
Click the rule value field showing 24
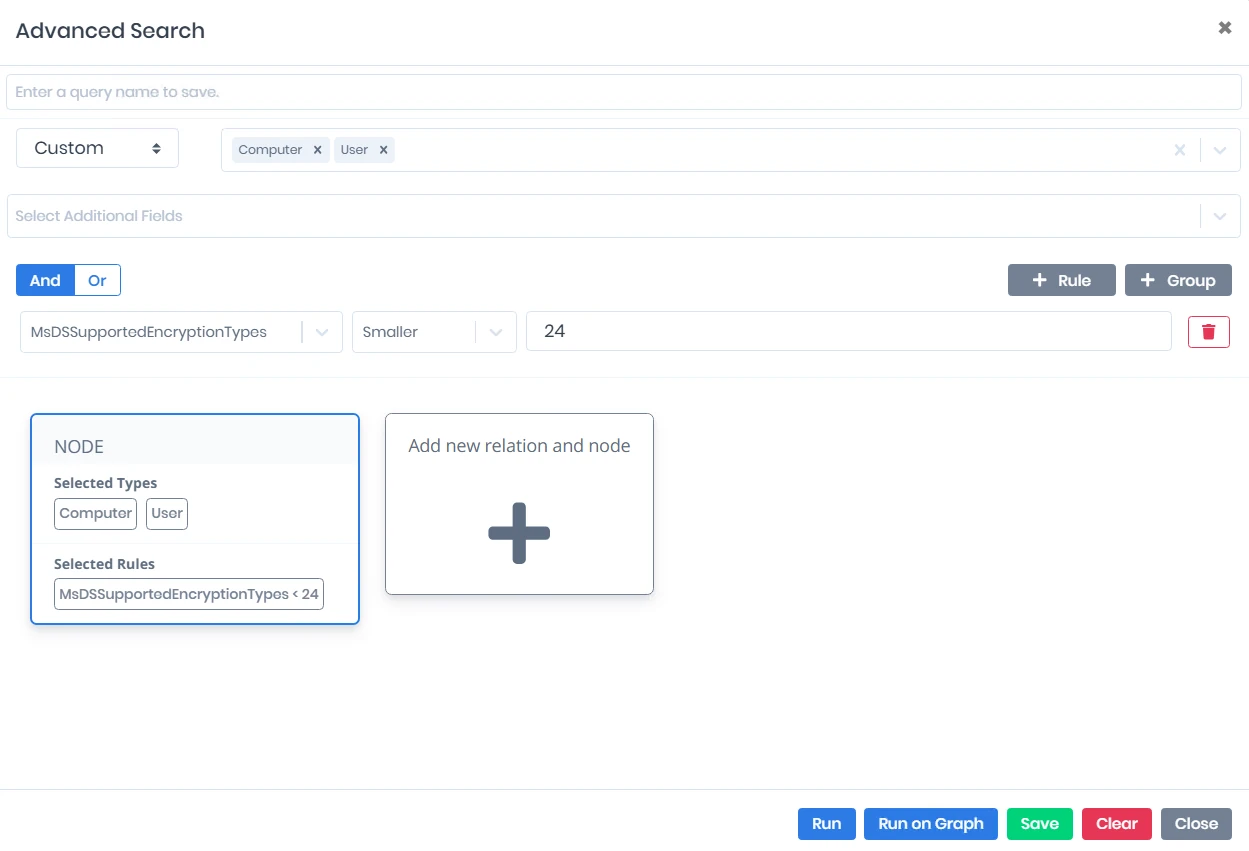point(849,331)
